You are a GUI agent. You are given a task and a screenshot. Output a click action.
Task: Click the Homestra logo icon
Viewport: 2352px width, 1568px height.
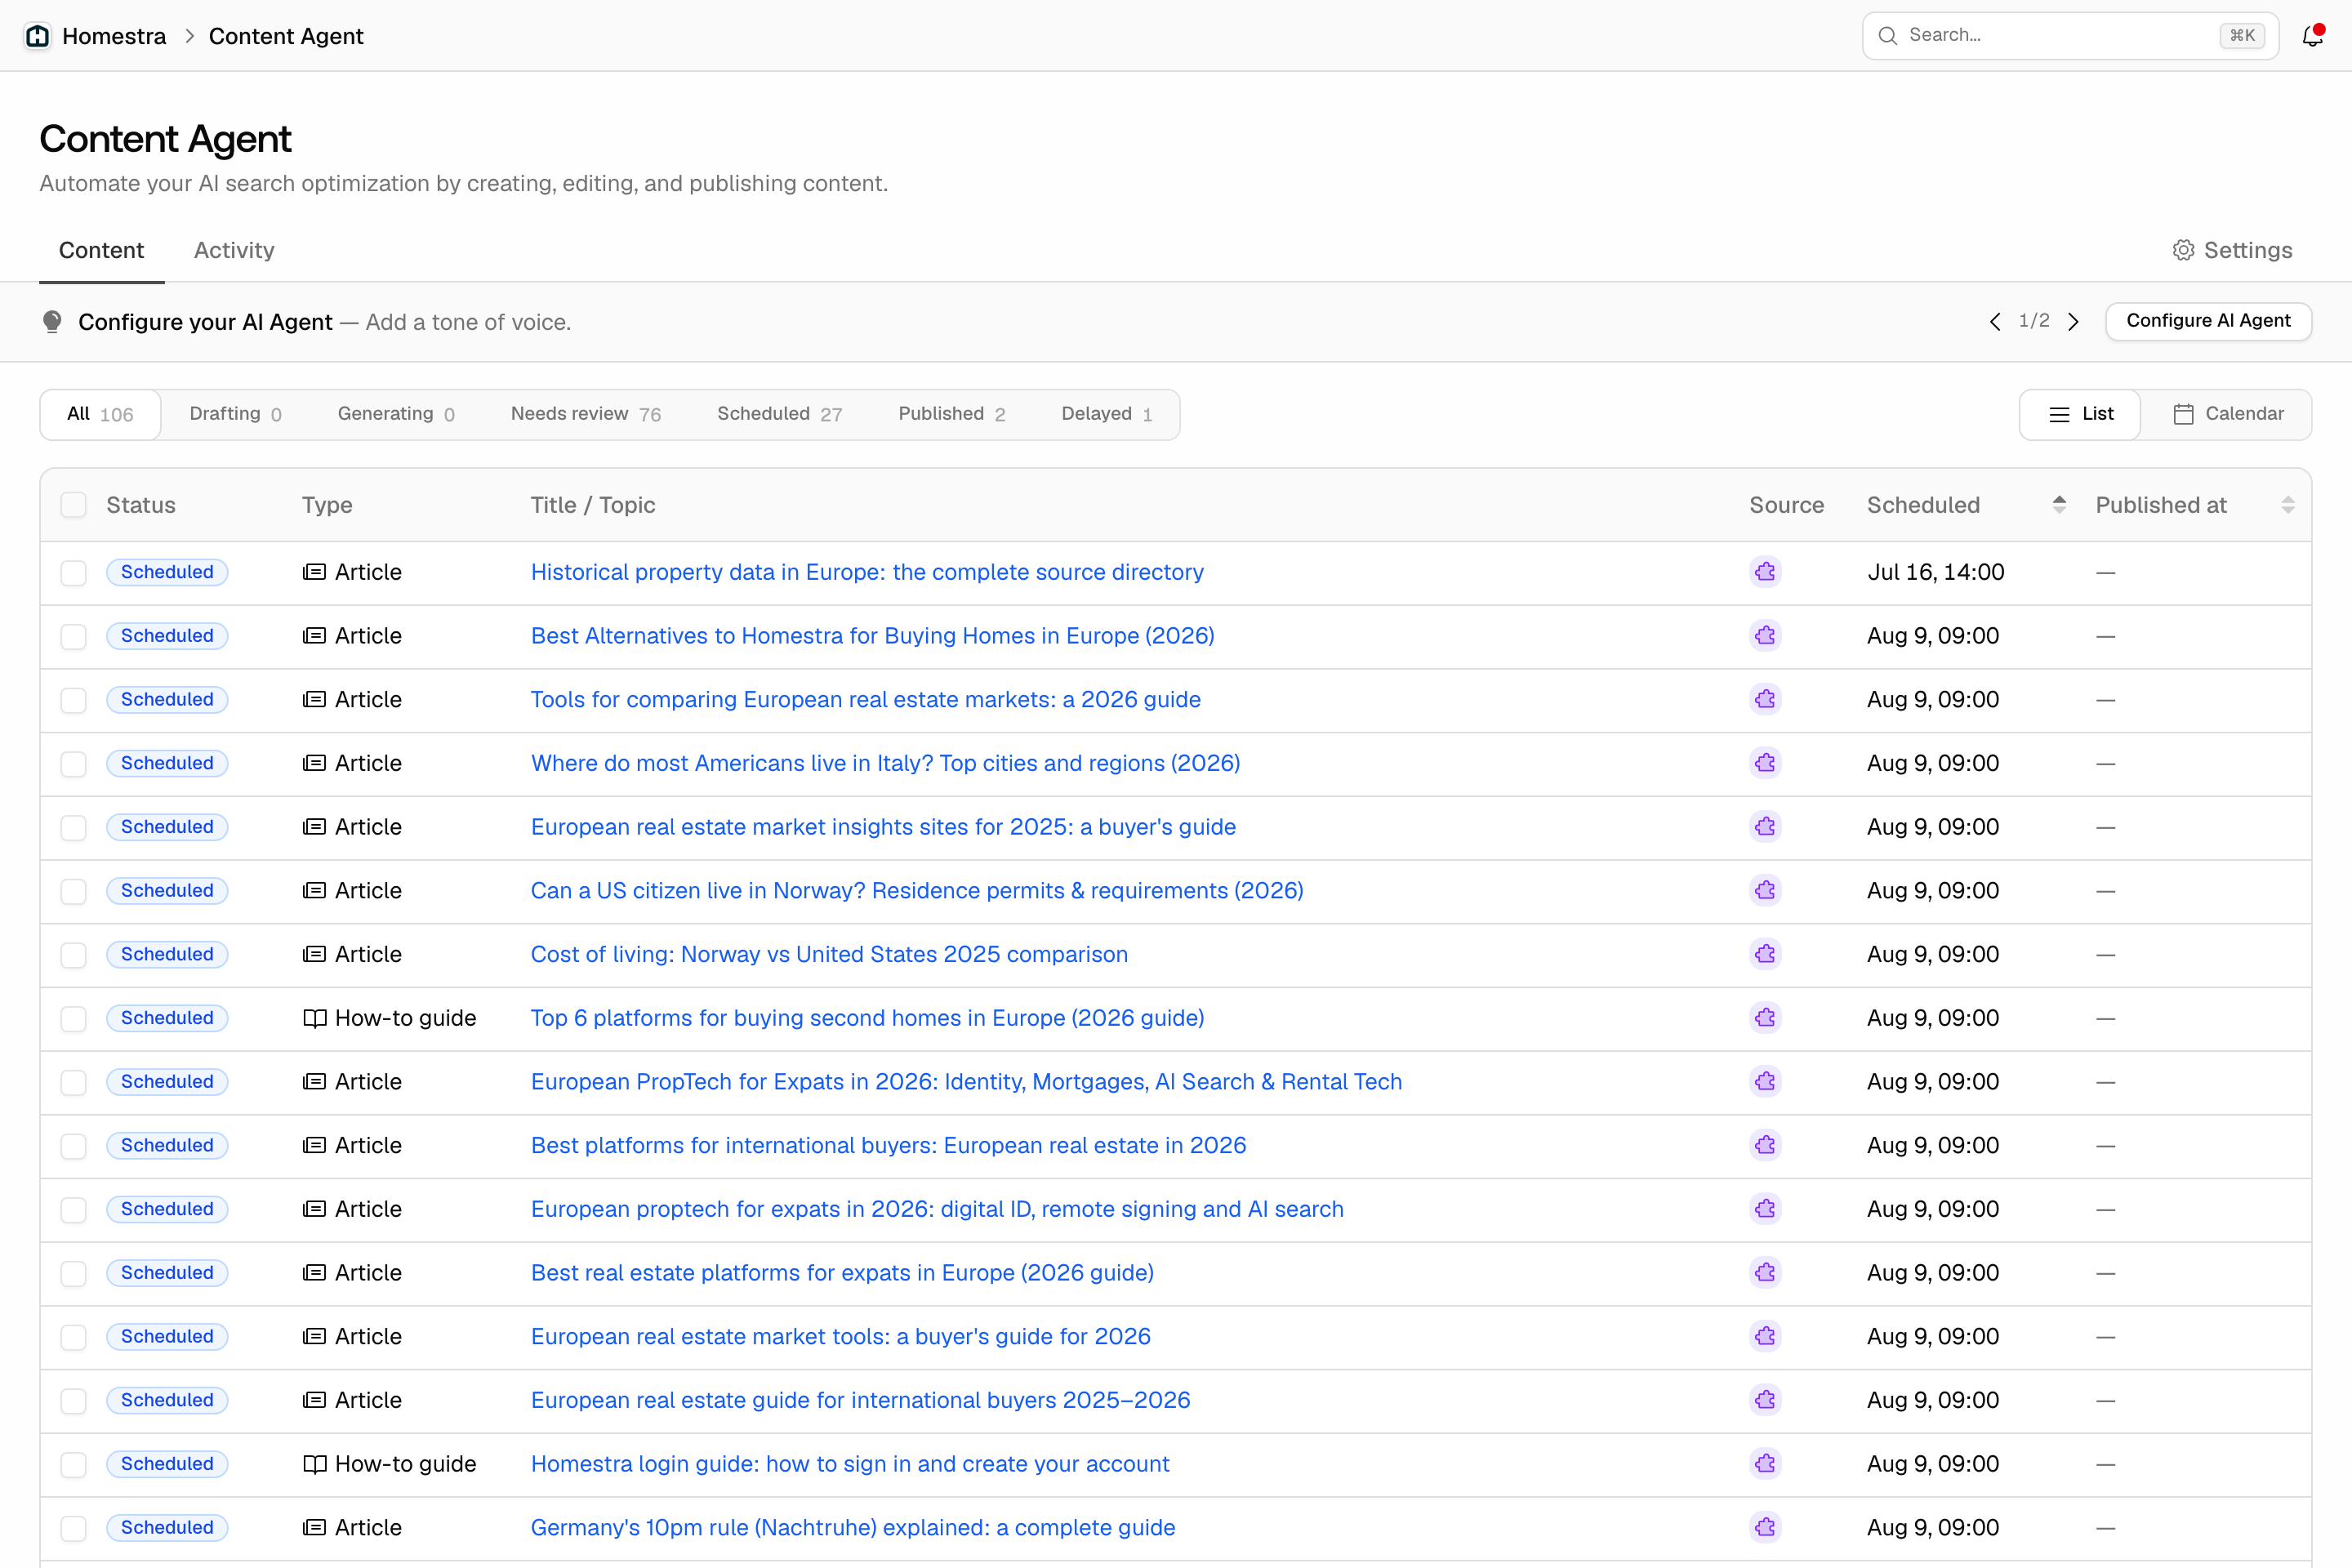pos(38,36)
